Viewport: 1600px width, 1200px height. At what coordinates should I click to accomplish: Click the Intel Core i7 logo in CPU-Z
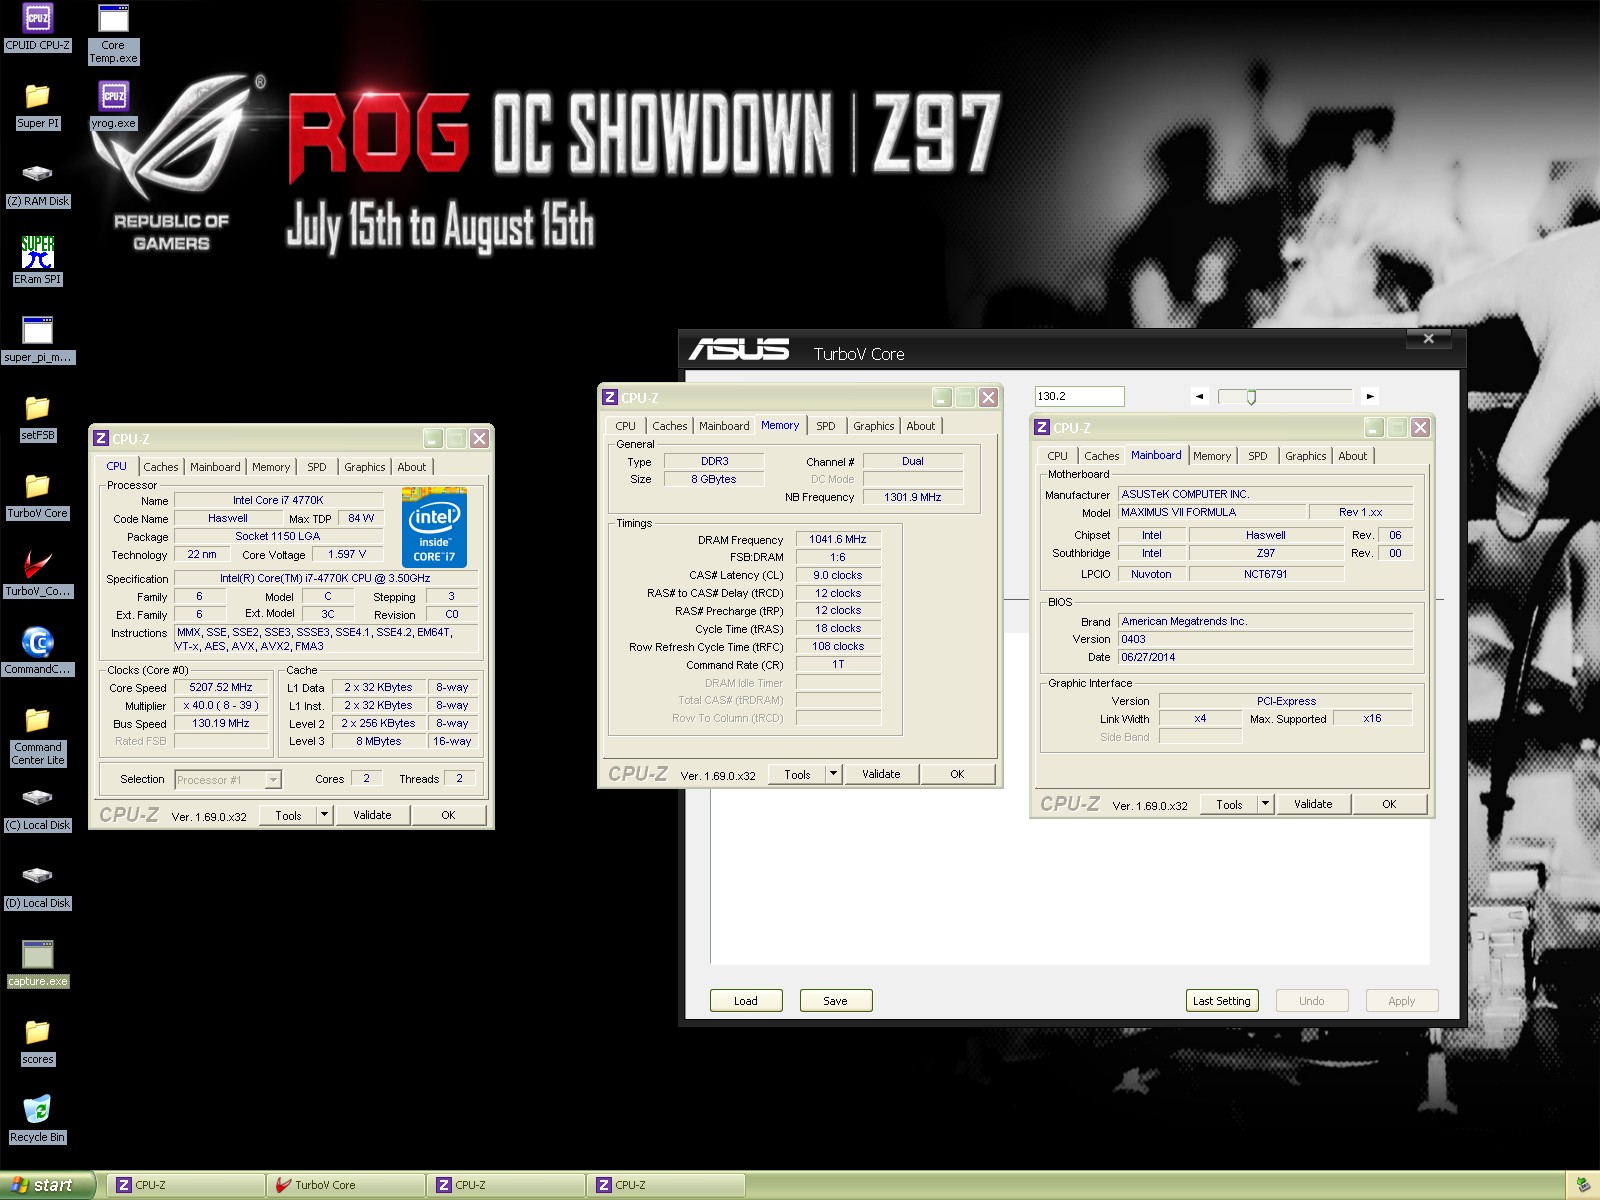coord(434,527)
